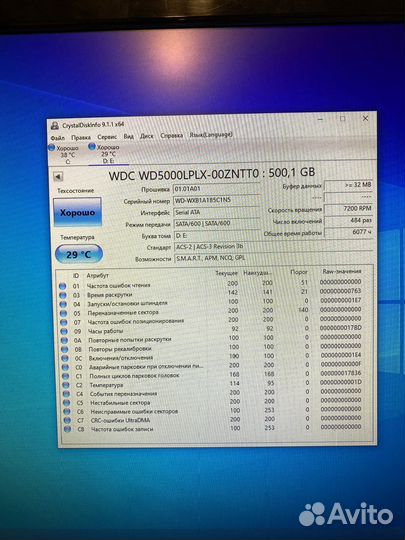The width and height of the screenshot is (405, 540).
Task: Click the 29 °C temperature button
Action: [79, 255]
